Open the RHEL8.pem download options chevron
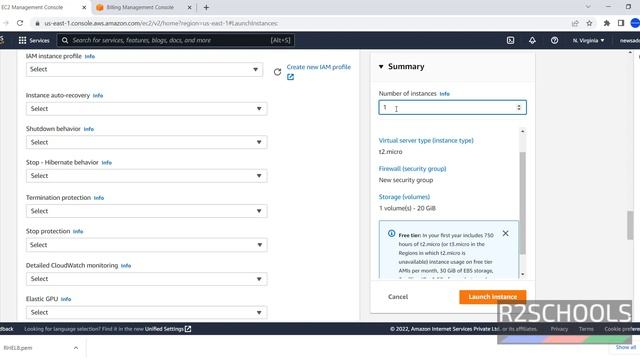640x360 pixels. [76, 348]
